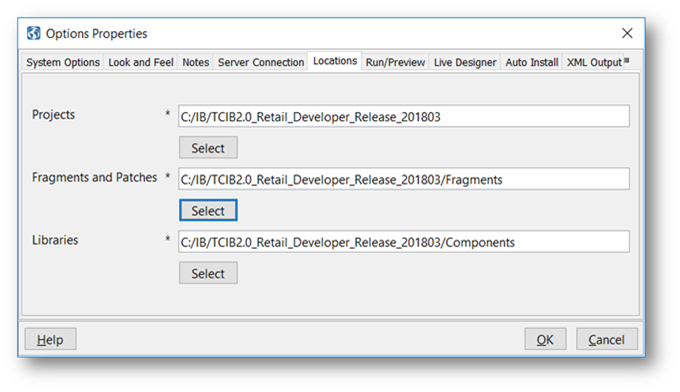Confirm the settings with OK
The width and height of the screenshot is (680, 392).
[545, 340]
